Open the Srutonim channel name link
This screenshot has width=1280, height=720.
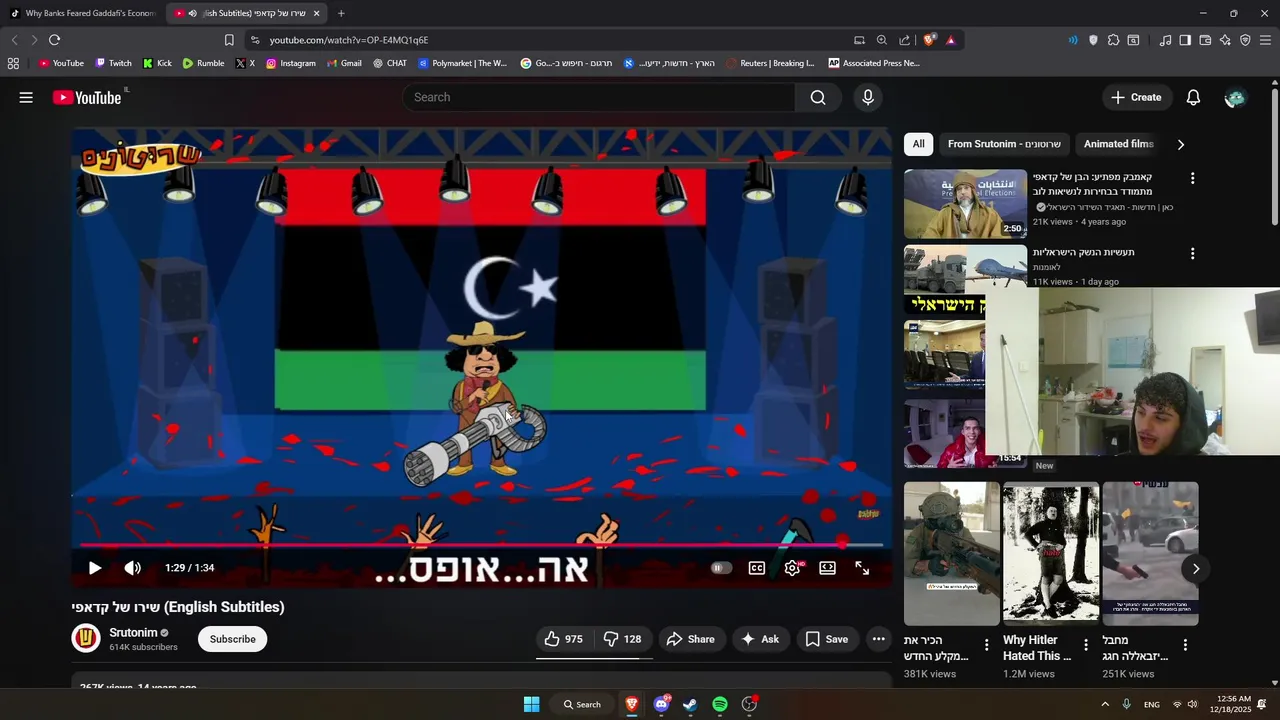pyautogui.click(x=133, y=633)
